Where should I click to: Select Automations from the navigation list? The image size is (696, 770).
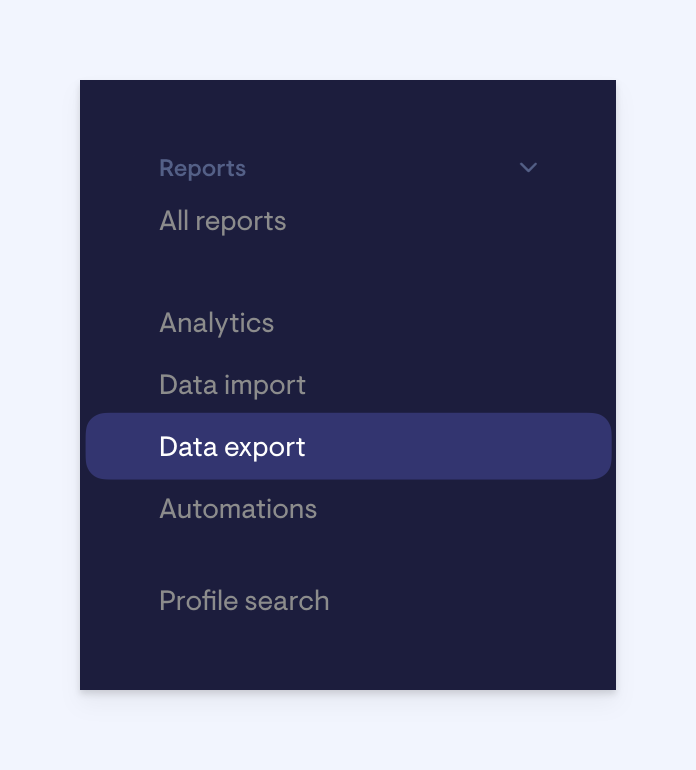coord(238,509)
